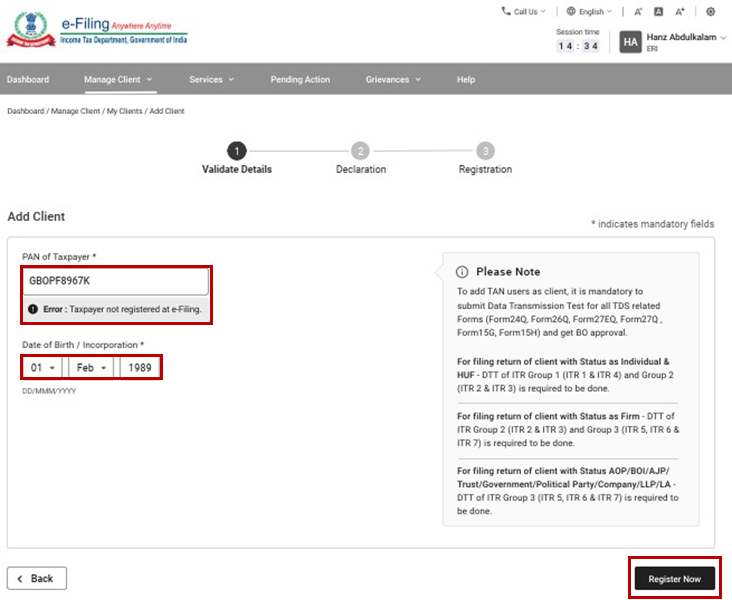This screenshot has width=732, height=600.
Task: Open the Services menu
Action: (211, 79)
